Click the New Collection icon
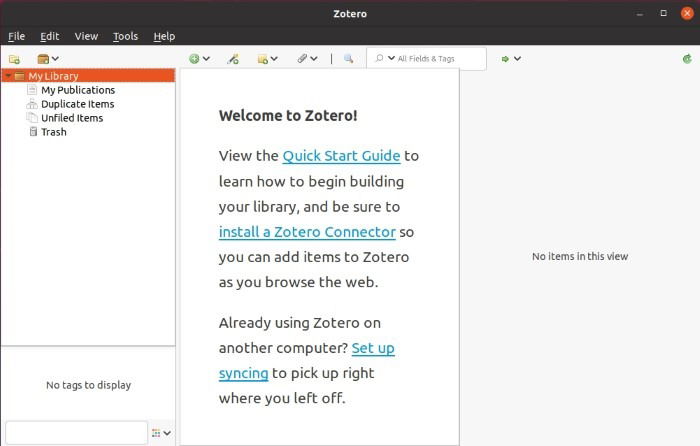The image size is (700, 446). point(14,59)
